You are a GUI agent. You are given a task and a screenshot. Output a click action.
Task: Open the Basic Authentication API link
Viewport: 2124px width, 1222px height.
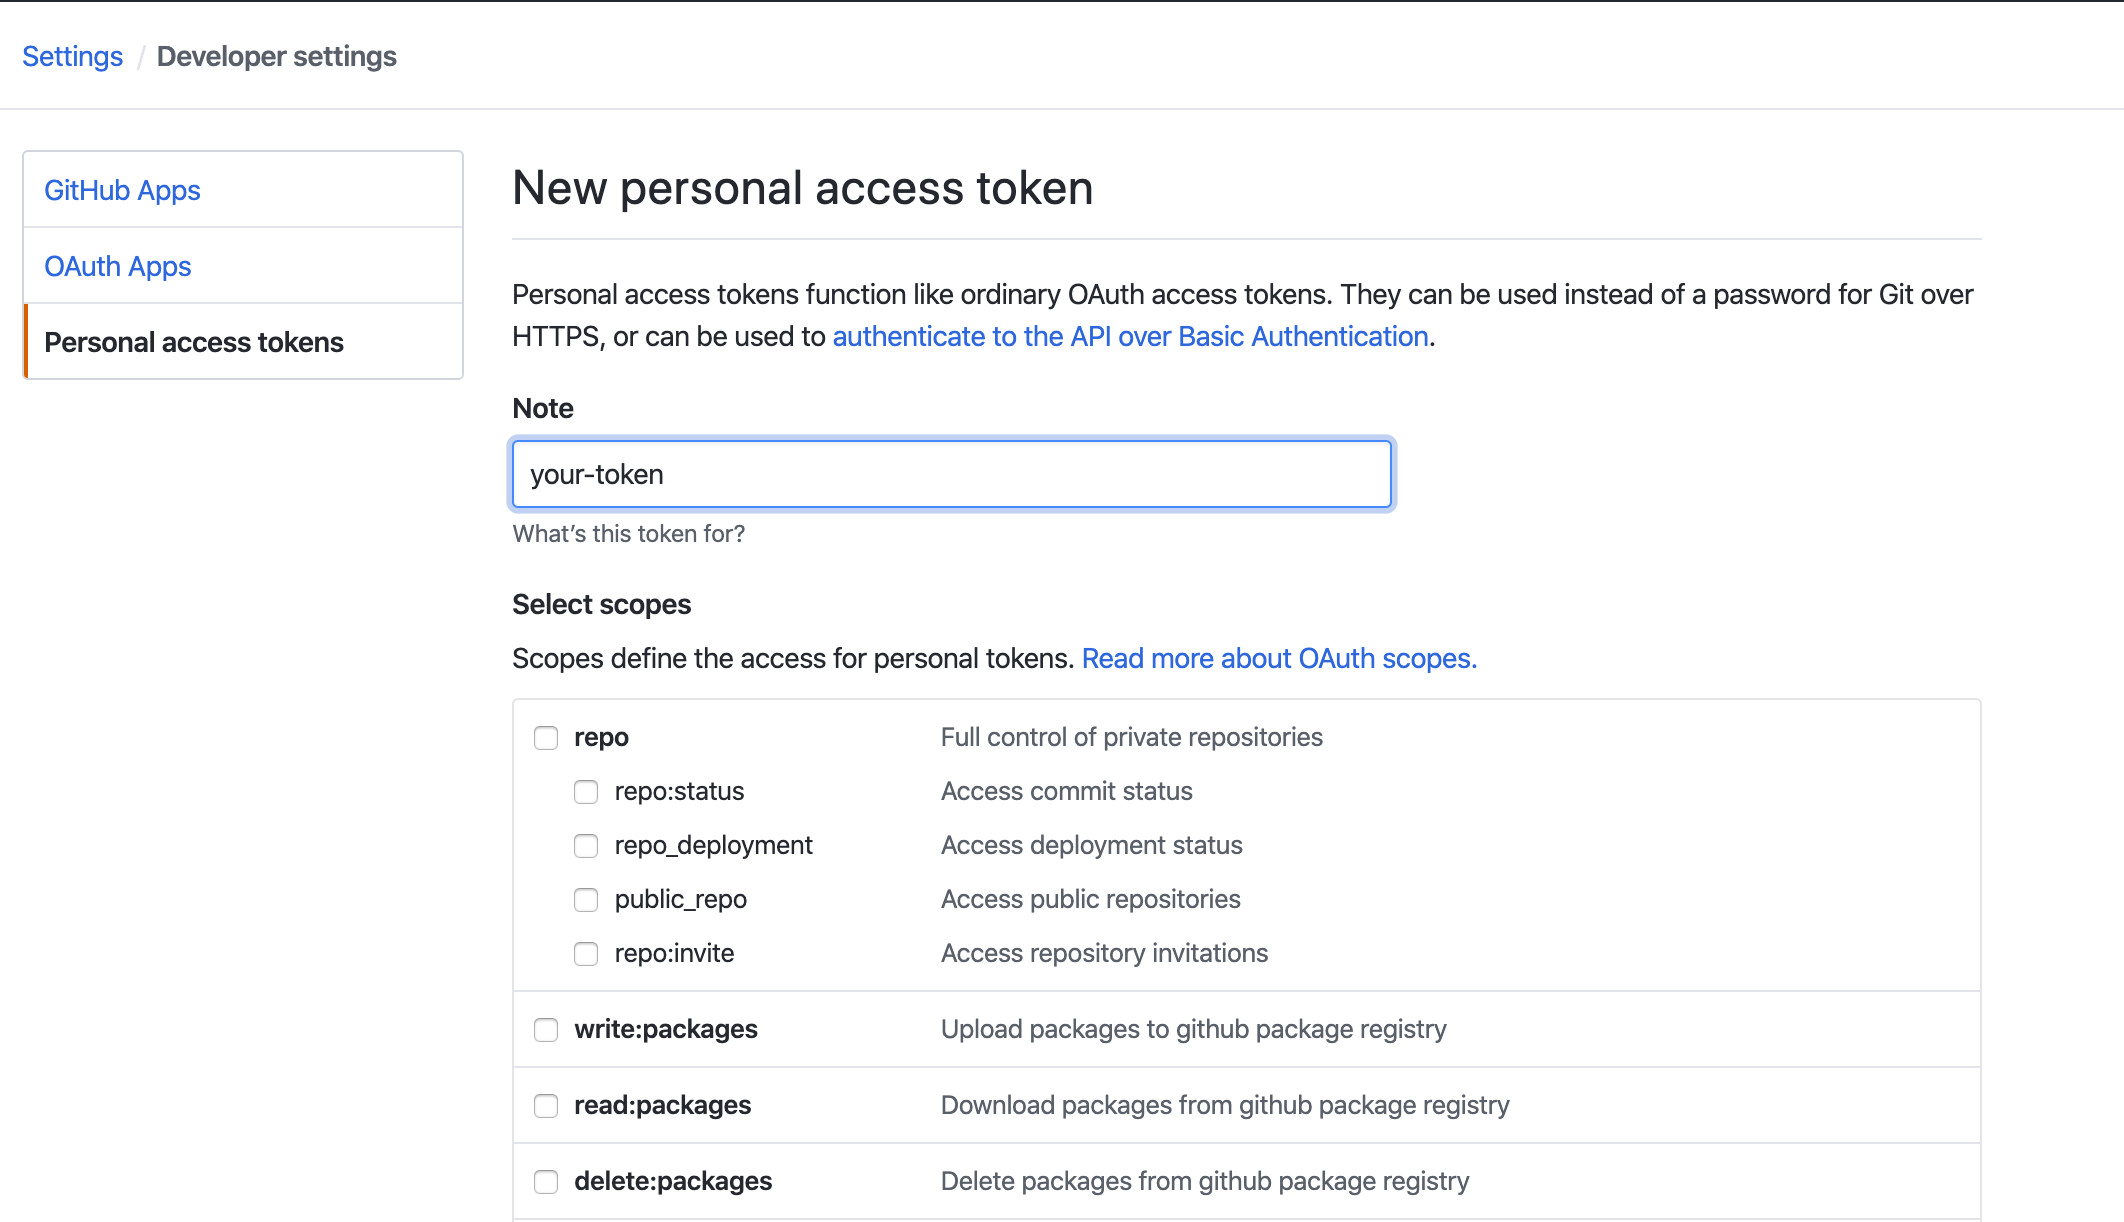click(x=1130, y=336)
